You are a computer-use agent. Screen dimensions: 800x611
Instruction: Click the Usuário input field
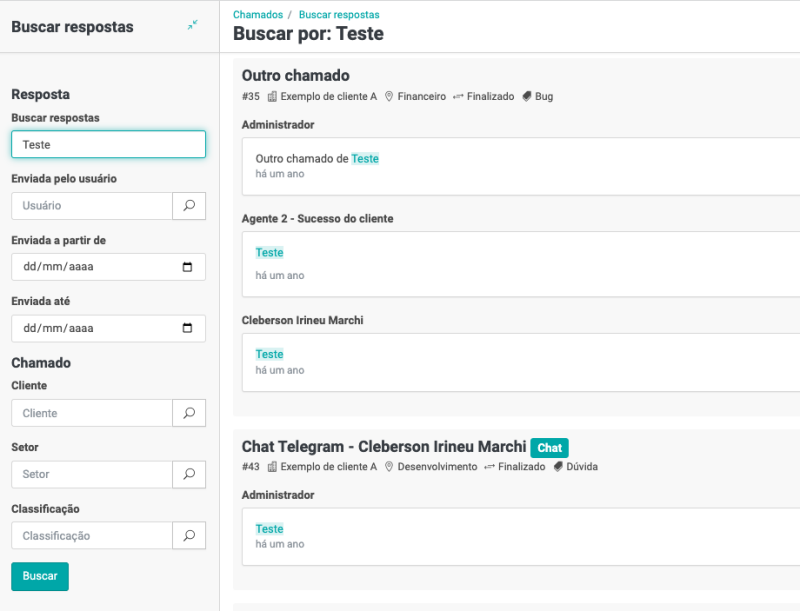point(92,206)
